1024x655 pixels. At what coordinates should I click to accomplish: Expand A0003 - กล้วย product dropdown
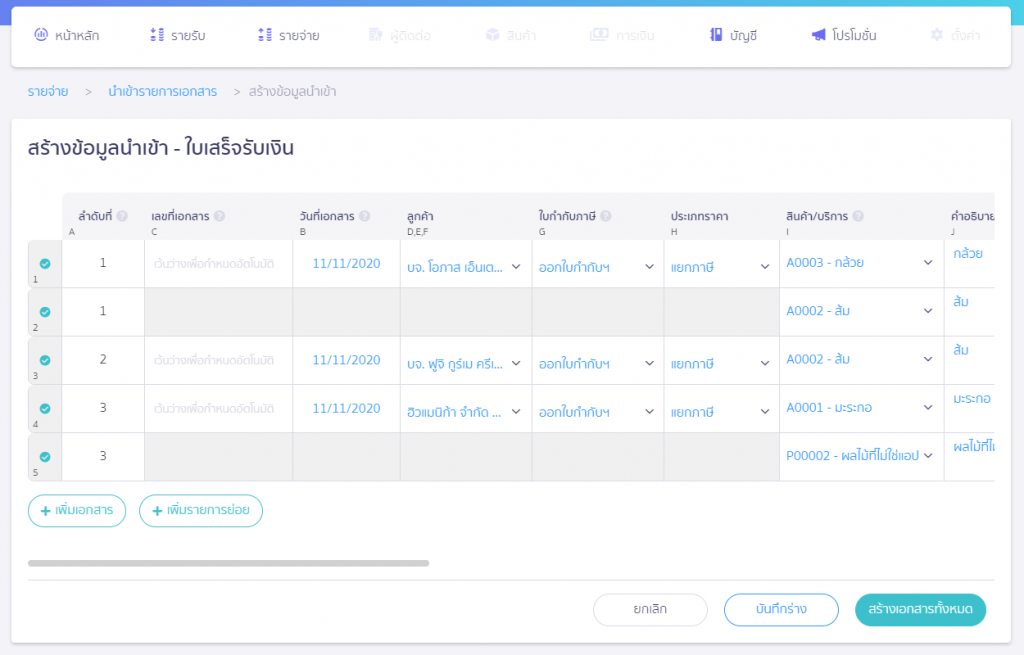coord(860,263)
